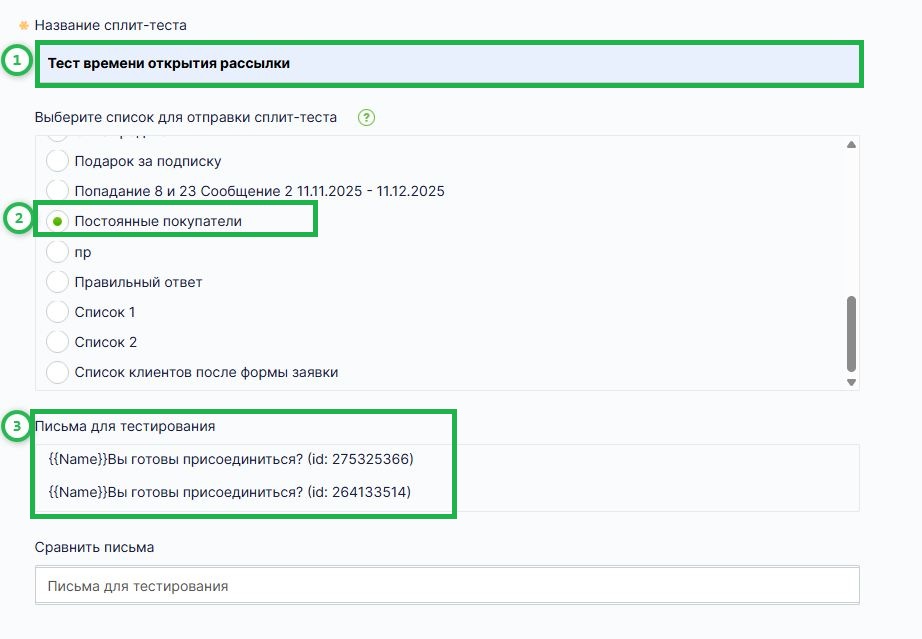Click the scrollbar thumb of the mailing lists
The image size is (922, 639).
[x=851, y=330]
